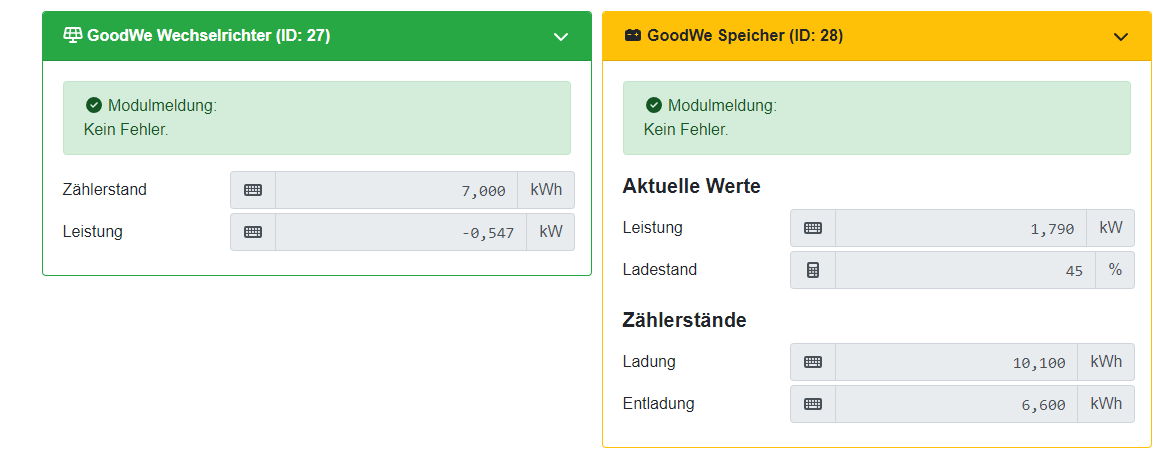Screen dimensions: 1166x461
Task: Click the solar panel icon in Wechselrichter header
Action: point(72,36)
